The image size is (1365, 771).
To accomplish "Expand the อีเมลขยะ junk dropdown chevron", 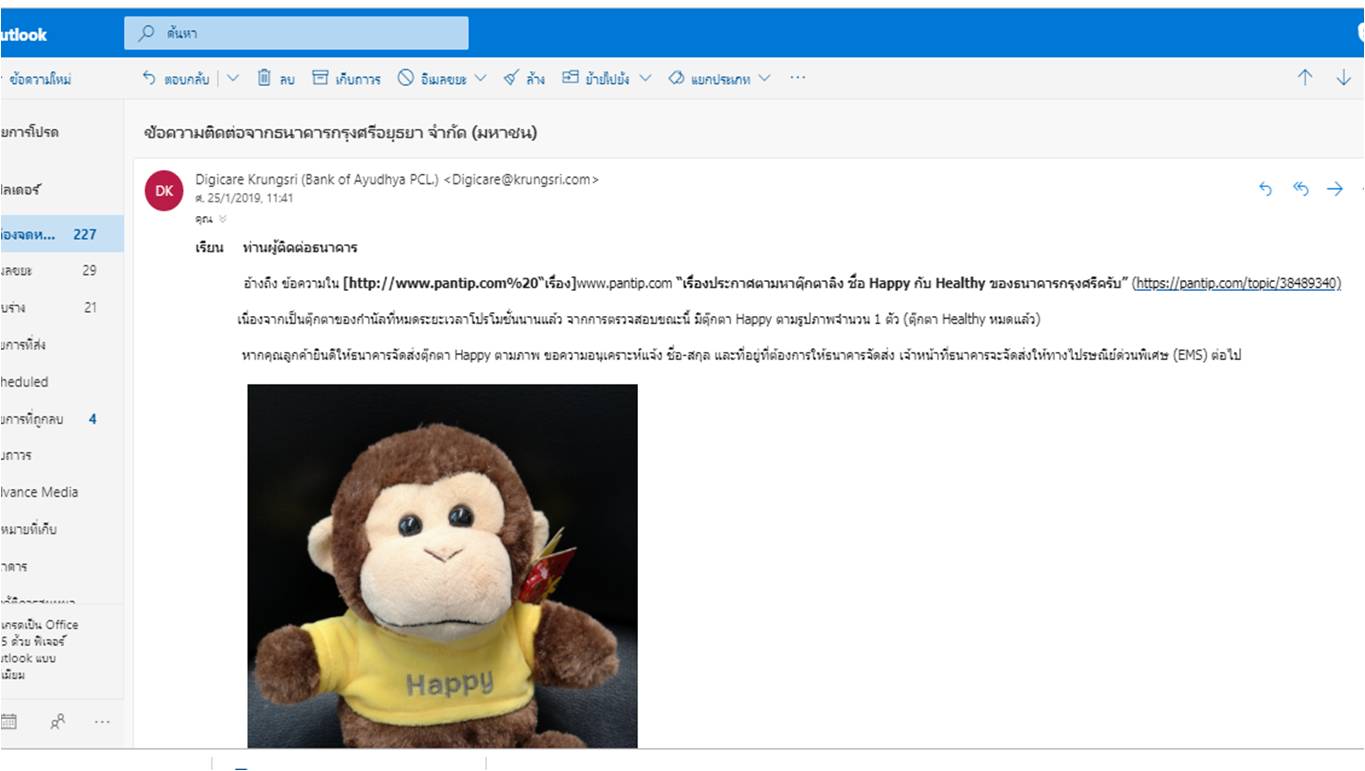I will click(481, 78).
